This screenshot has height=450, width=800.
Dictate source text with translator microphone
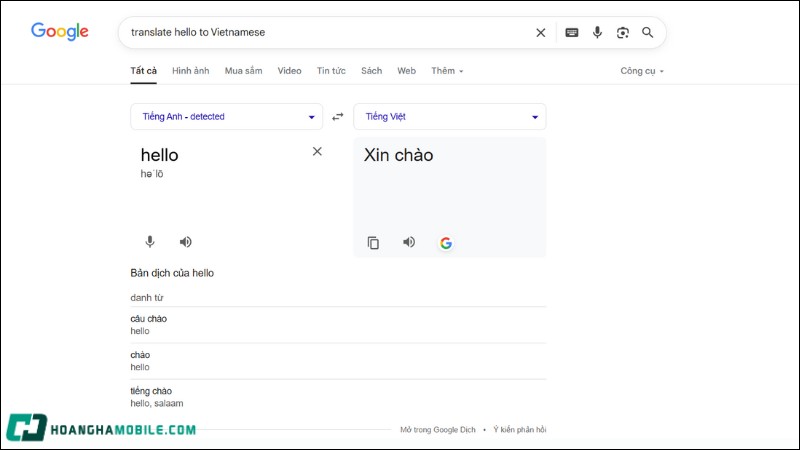click(x=150, y=241)
